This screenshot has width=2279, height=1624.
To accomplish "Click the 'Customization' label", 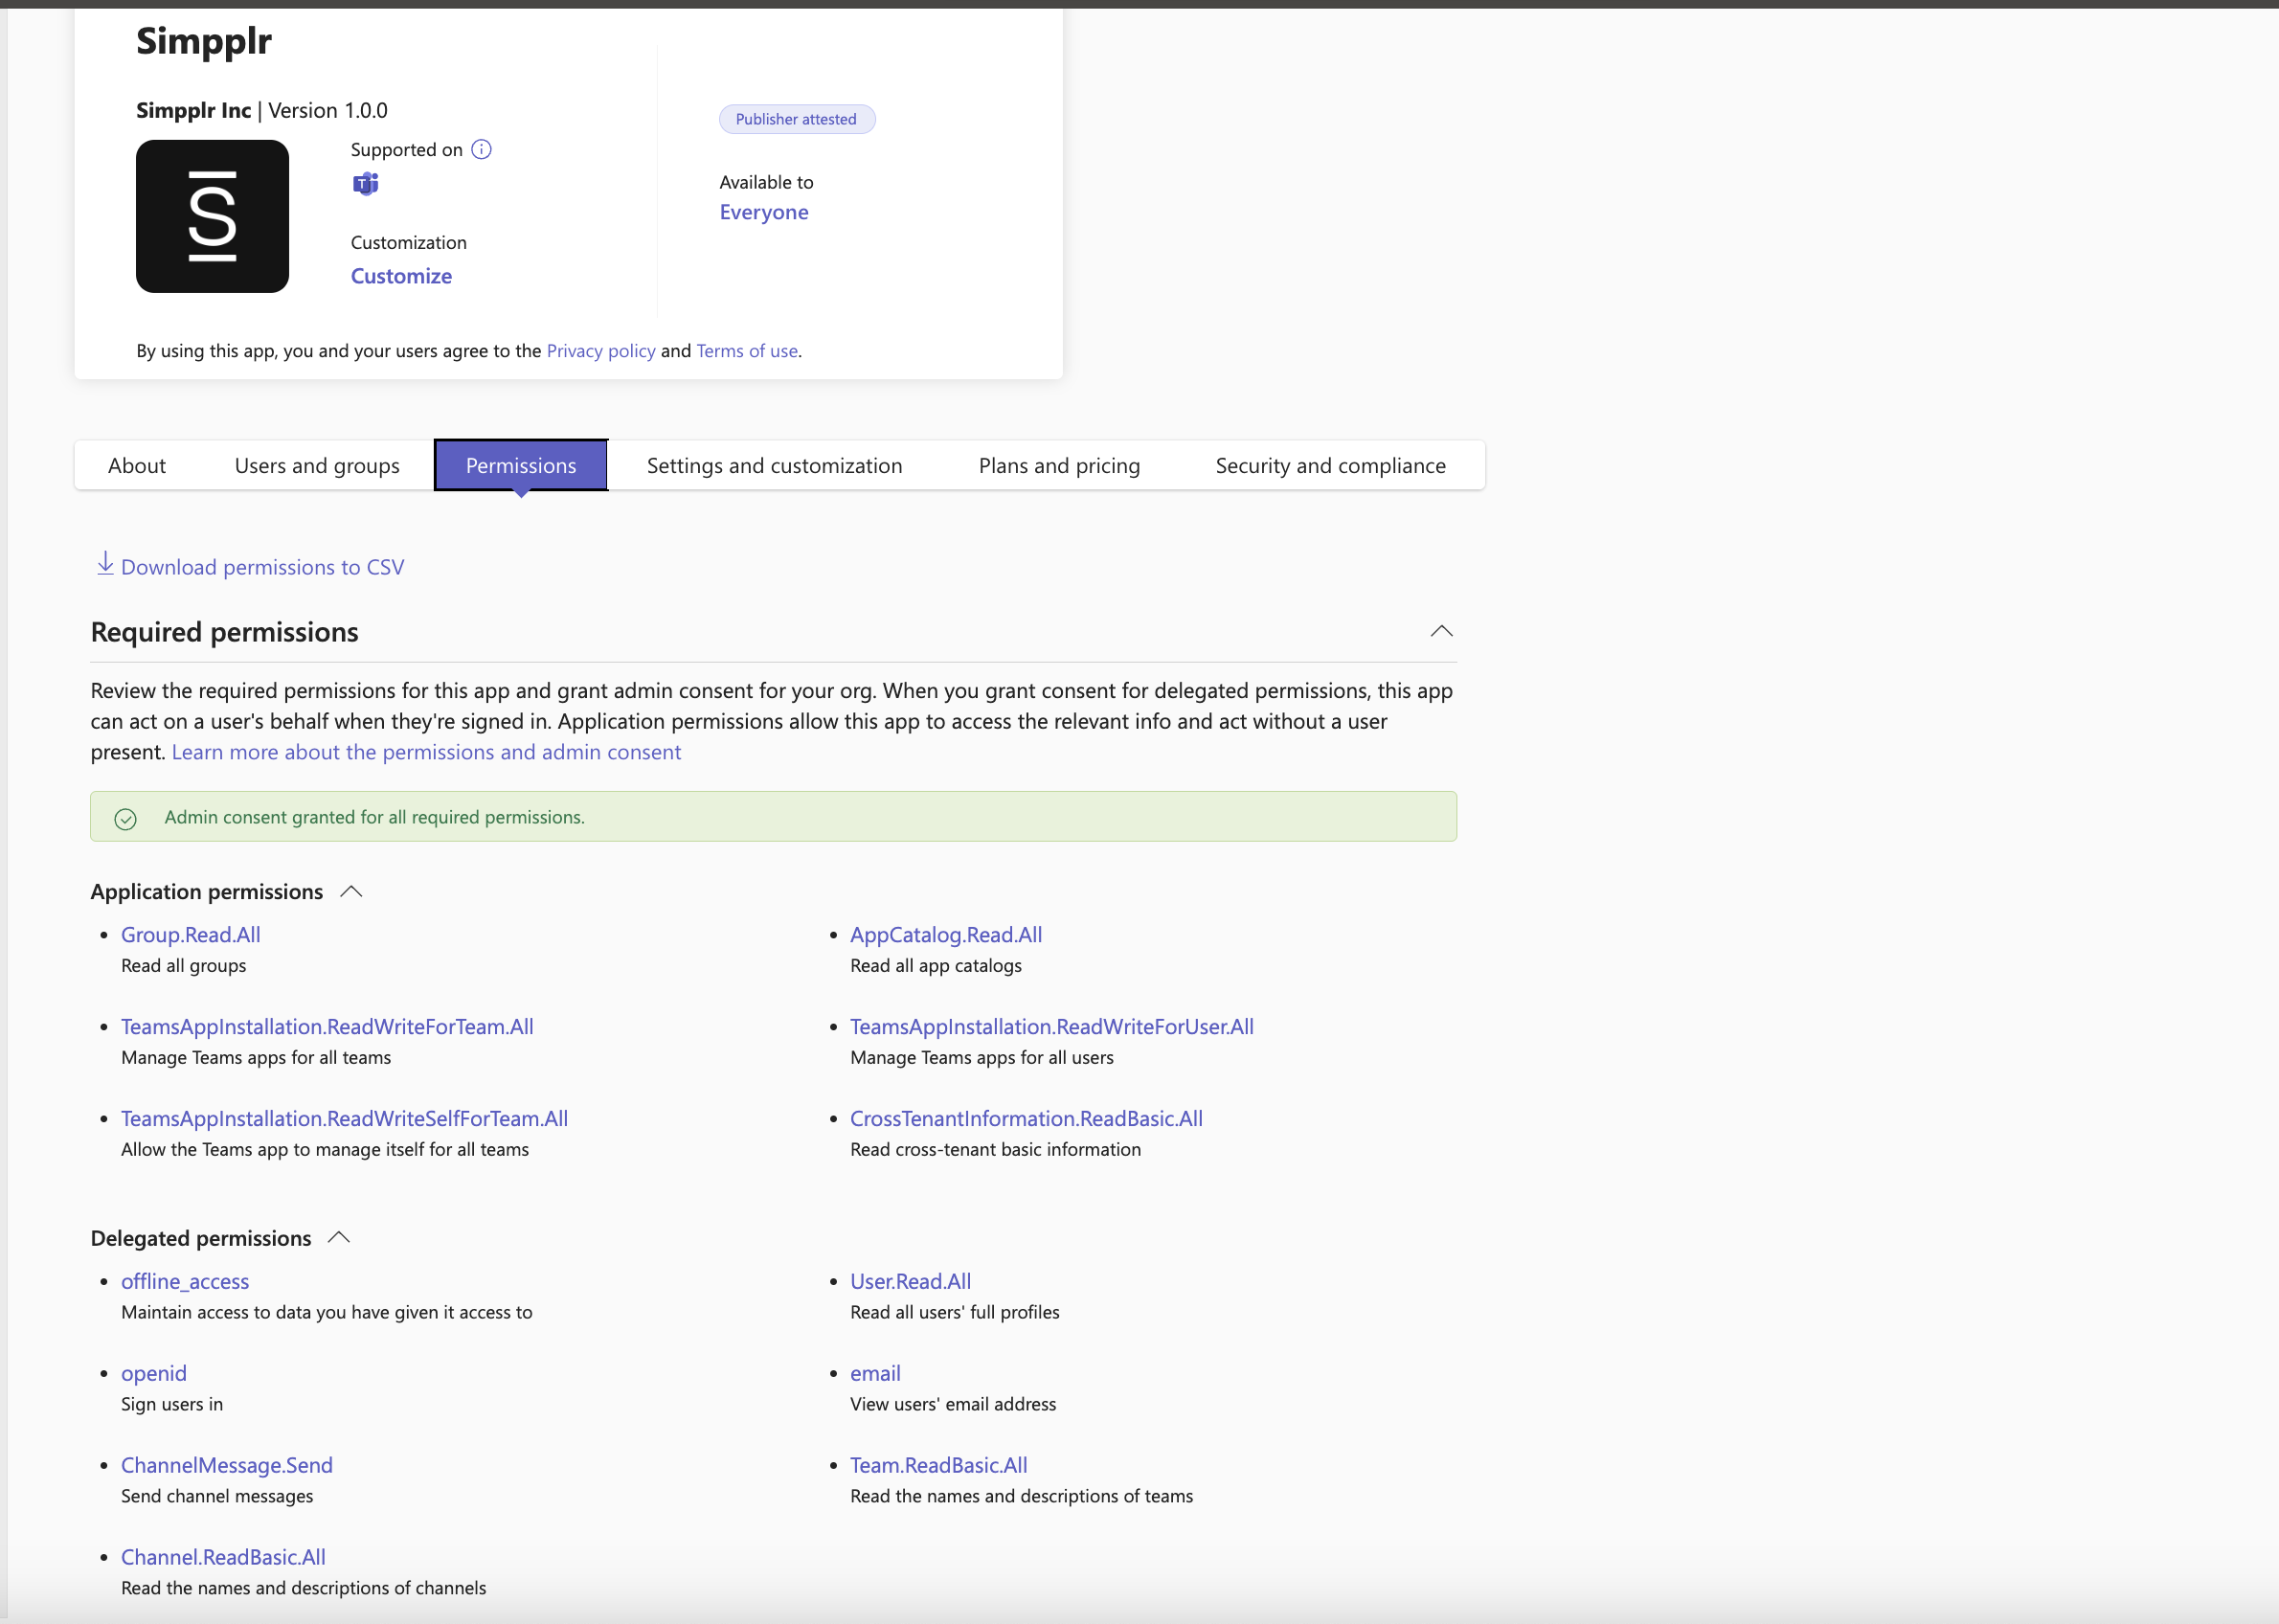I will coord(409,243).
